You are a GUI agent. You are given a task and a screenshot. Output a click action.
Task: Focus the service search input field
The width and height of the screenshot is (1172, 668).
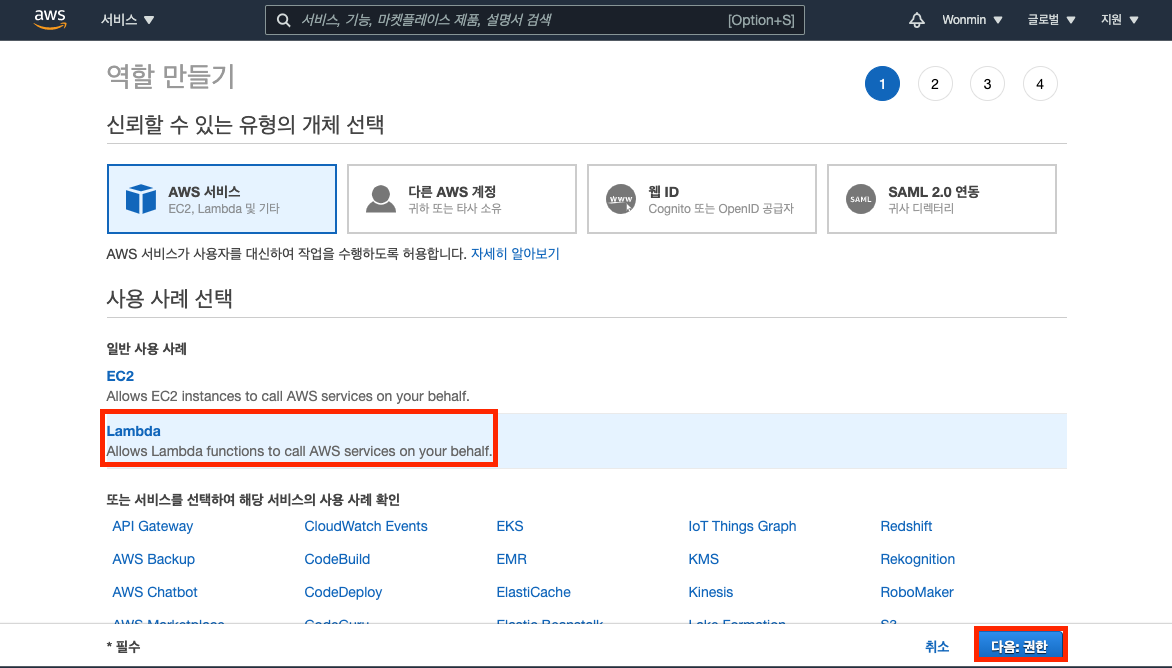pos(534,20)
